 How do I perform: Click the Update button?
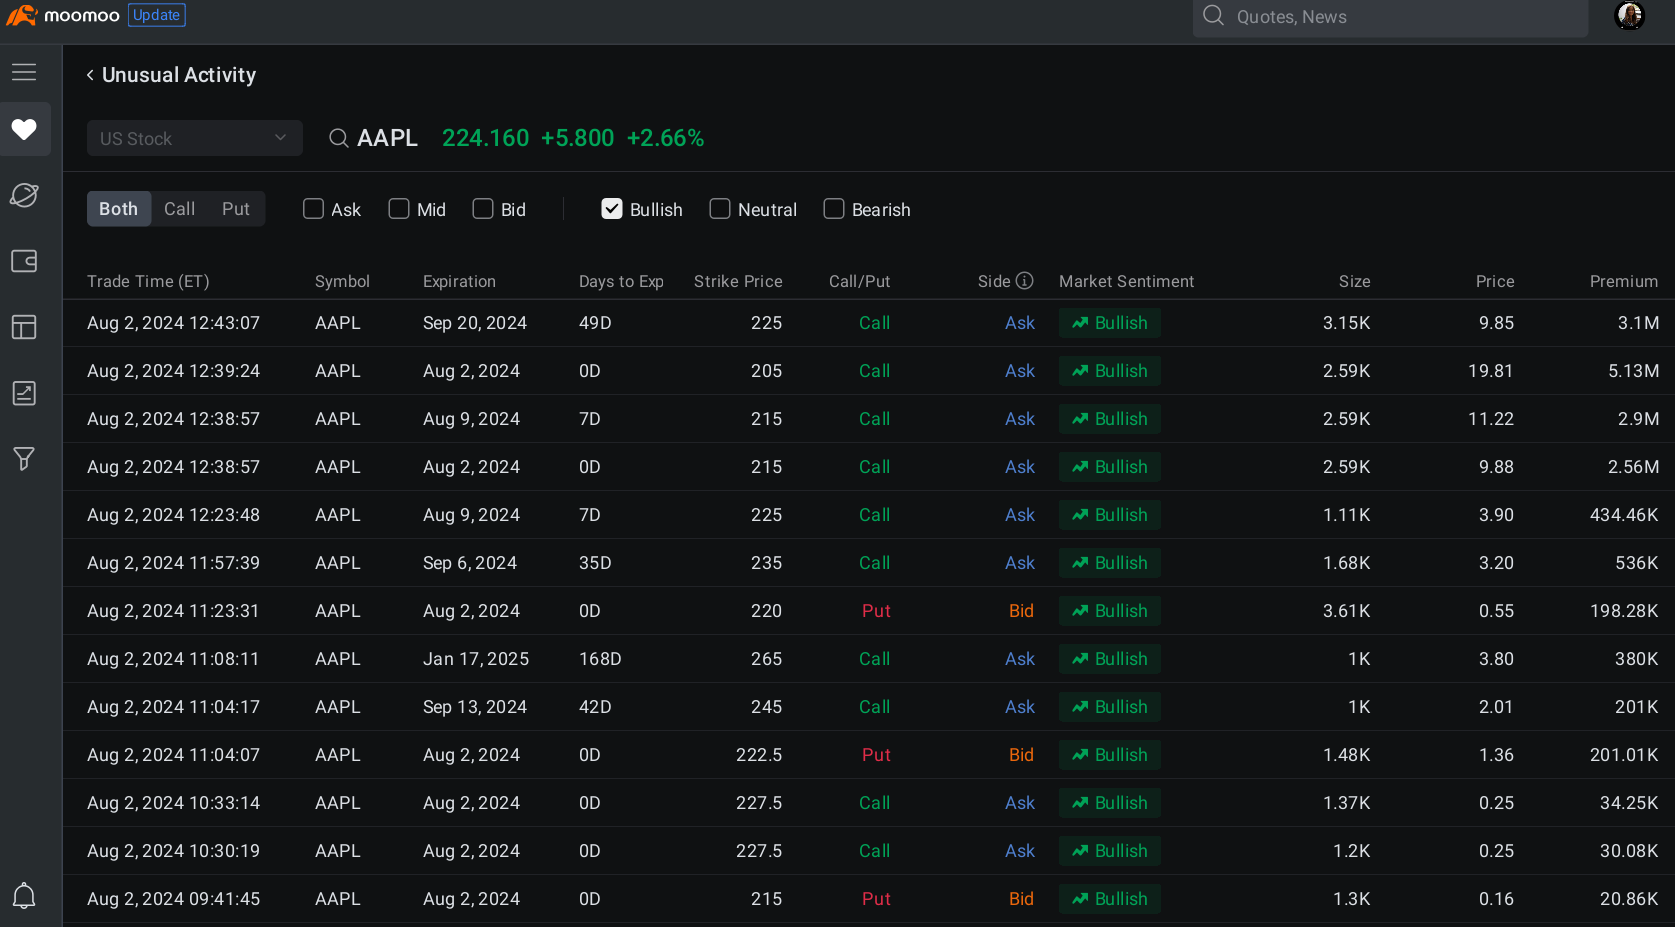click(157, 15)
